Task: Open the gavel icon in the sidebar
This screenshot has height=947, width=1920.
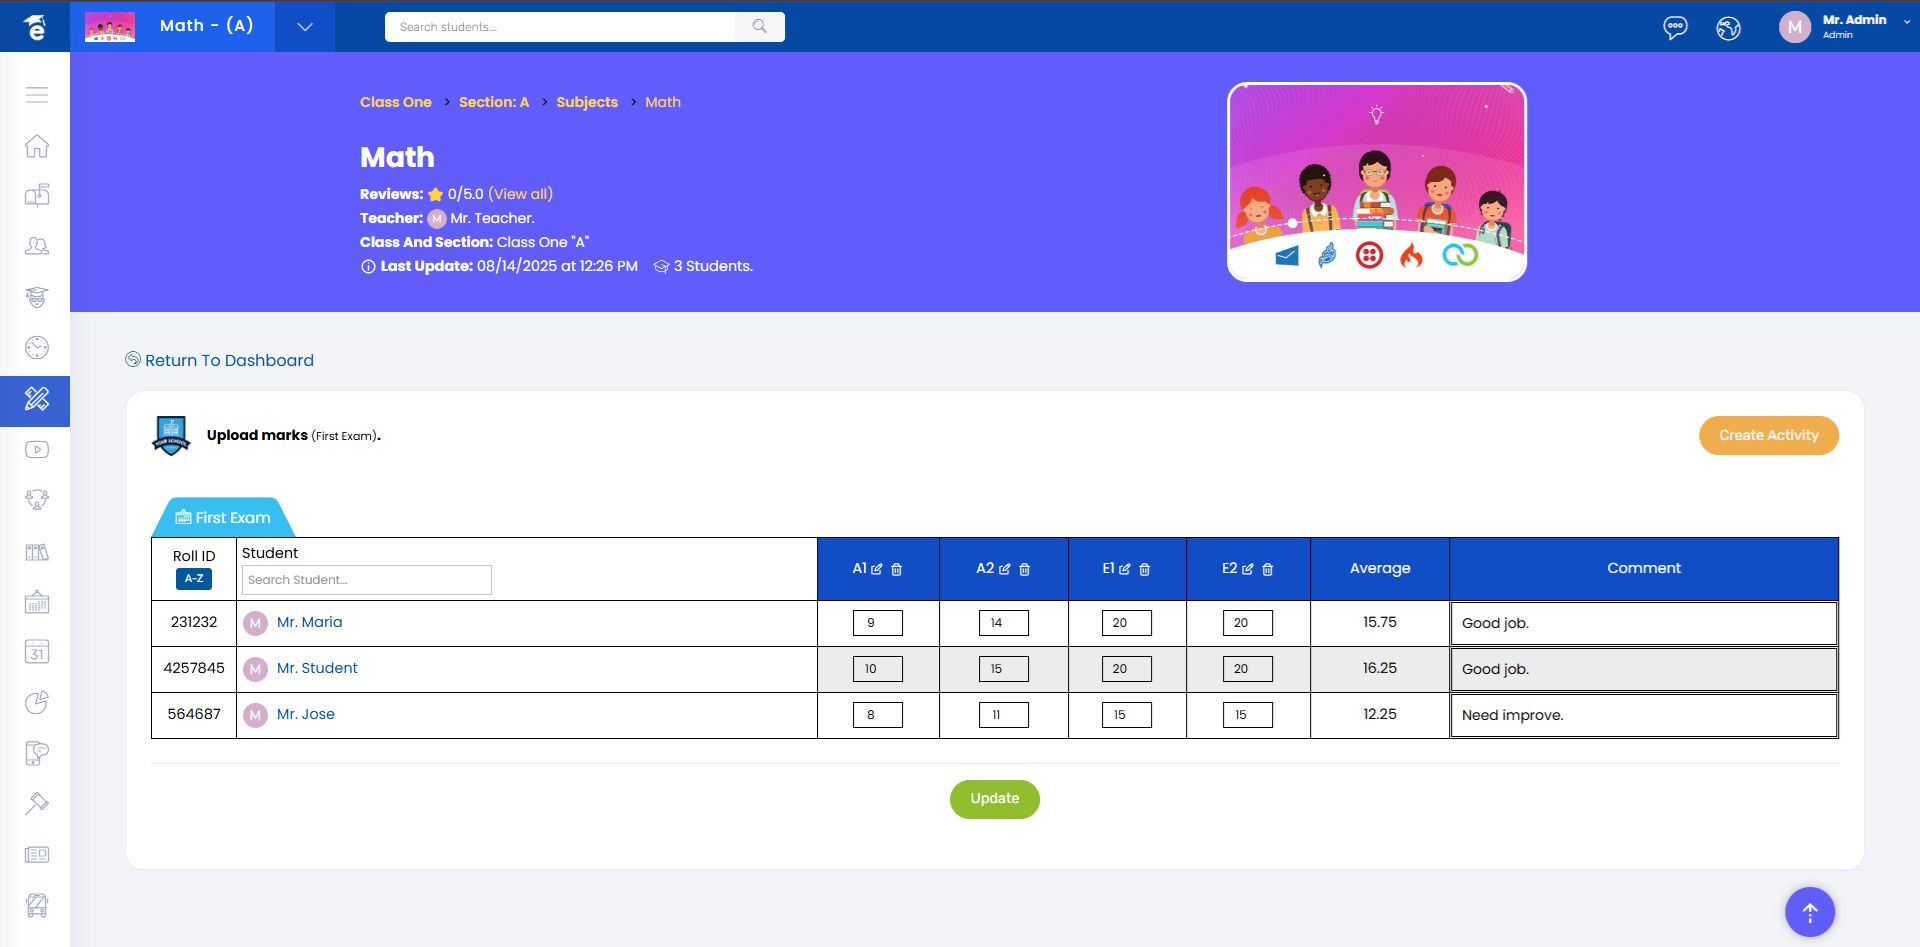Action: click(37, 804)
